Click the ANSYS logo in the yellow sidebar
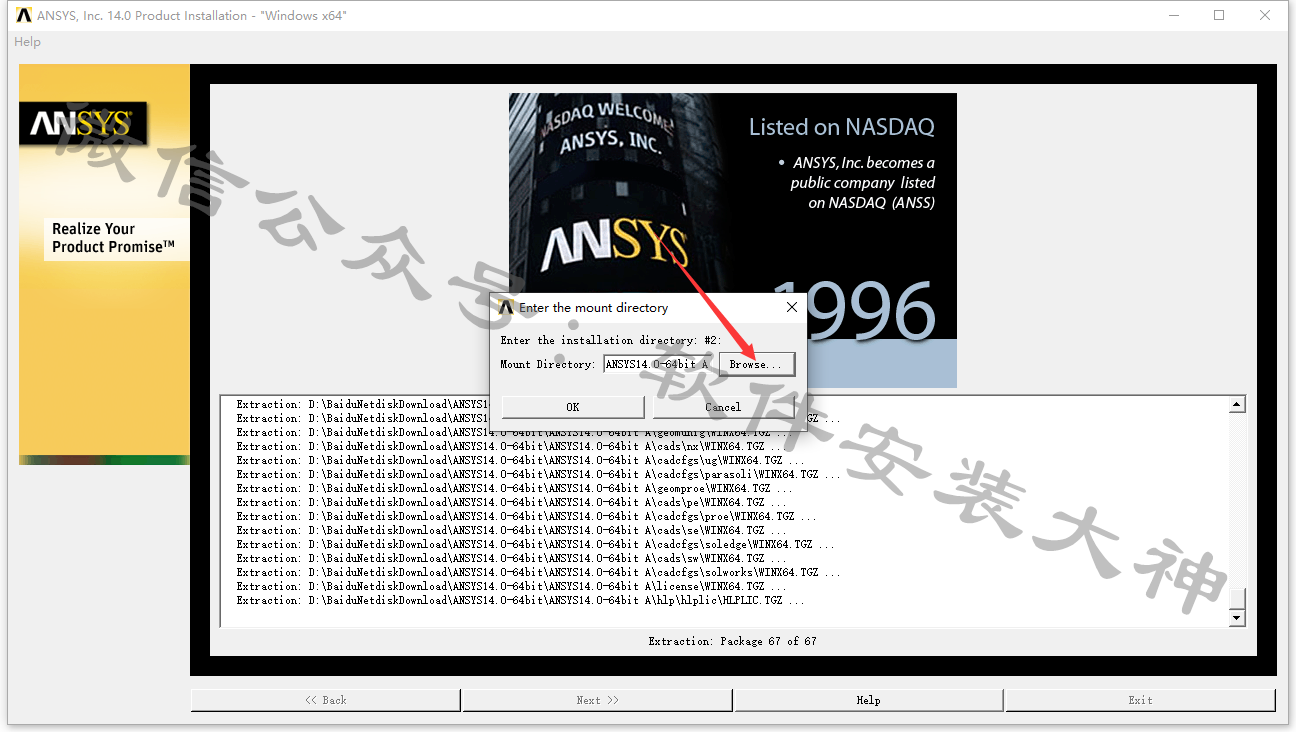The image size is (1296, 732). [x=82, y=123]
